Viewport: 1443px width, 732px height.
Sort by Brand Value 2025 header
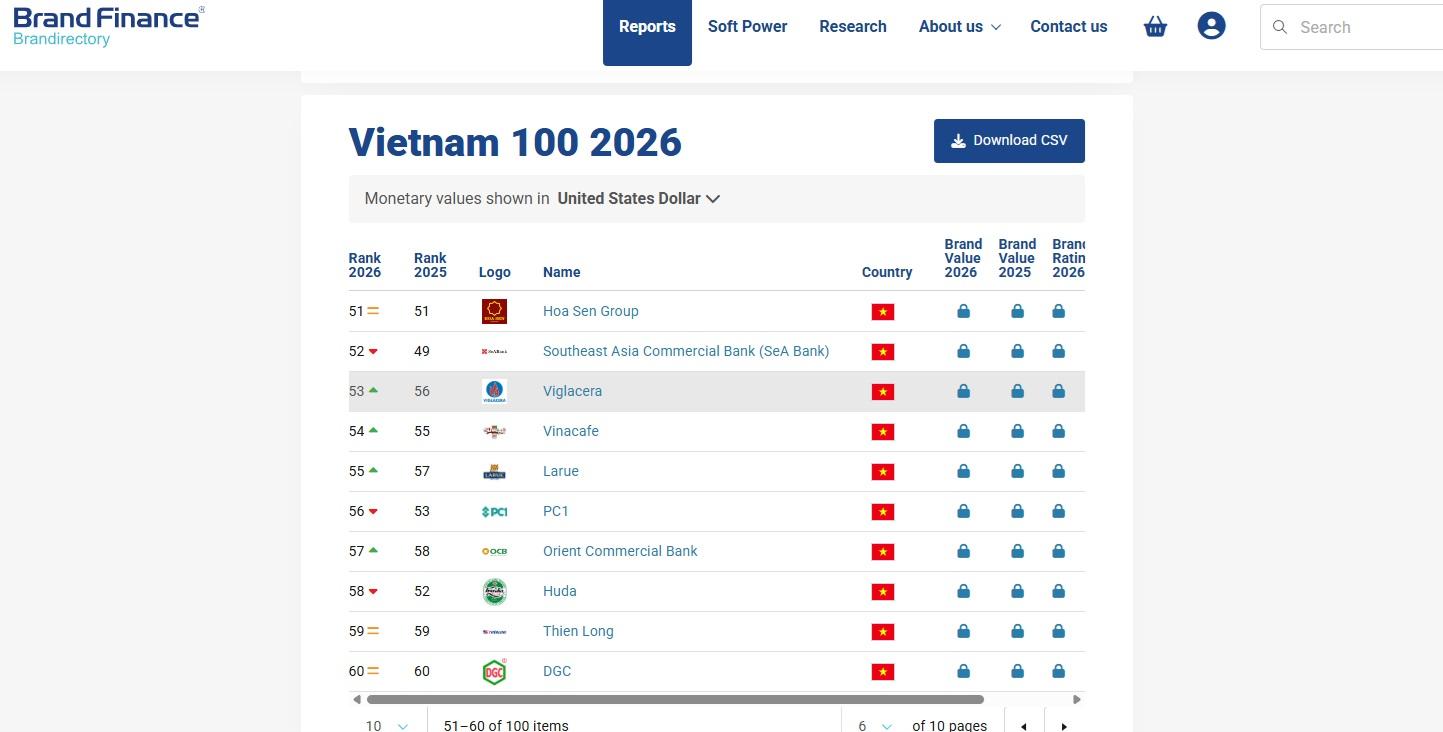(x=1017, y=258)
